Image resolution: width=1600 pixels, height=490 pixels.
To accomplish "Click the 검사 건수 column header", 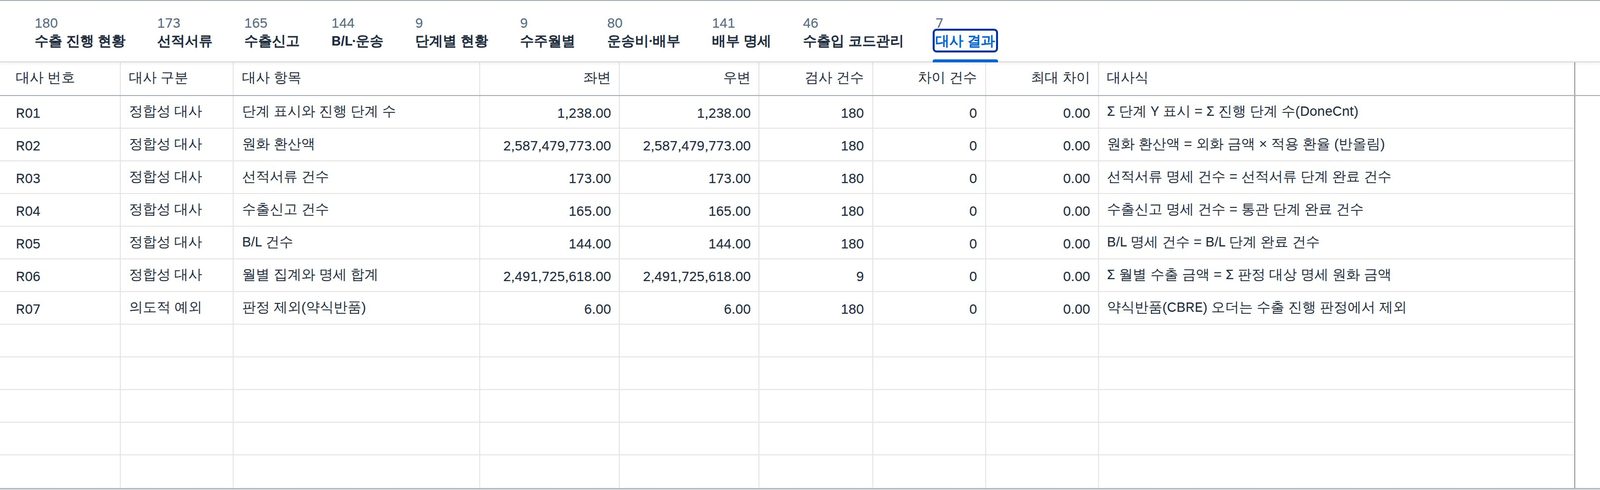I will (816, 78).
